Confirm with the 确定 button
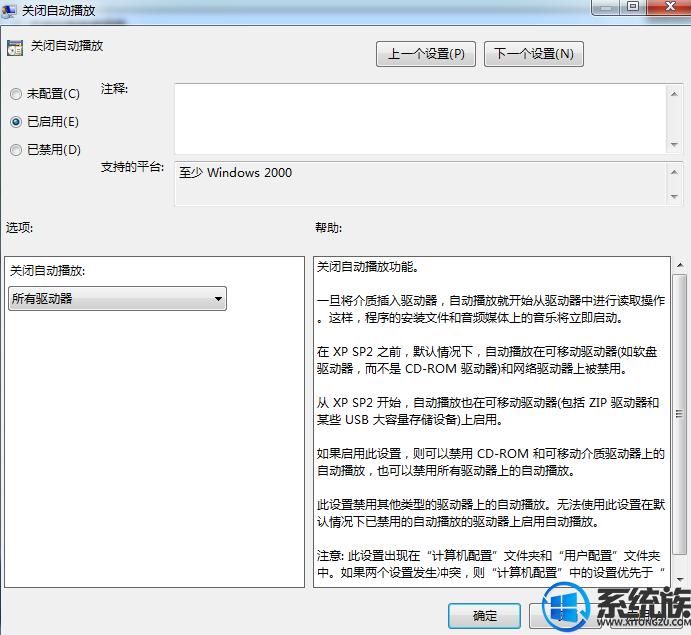Image resolution: width=691 pixels, height=635 pixels. click(484, 616)
